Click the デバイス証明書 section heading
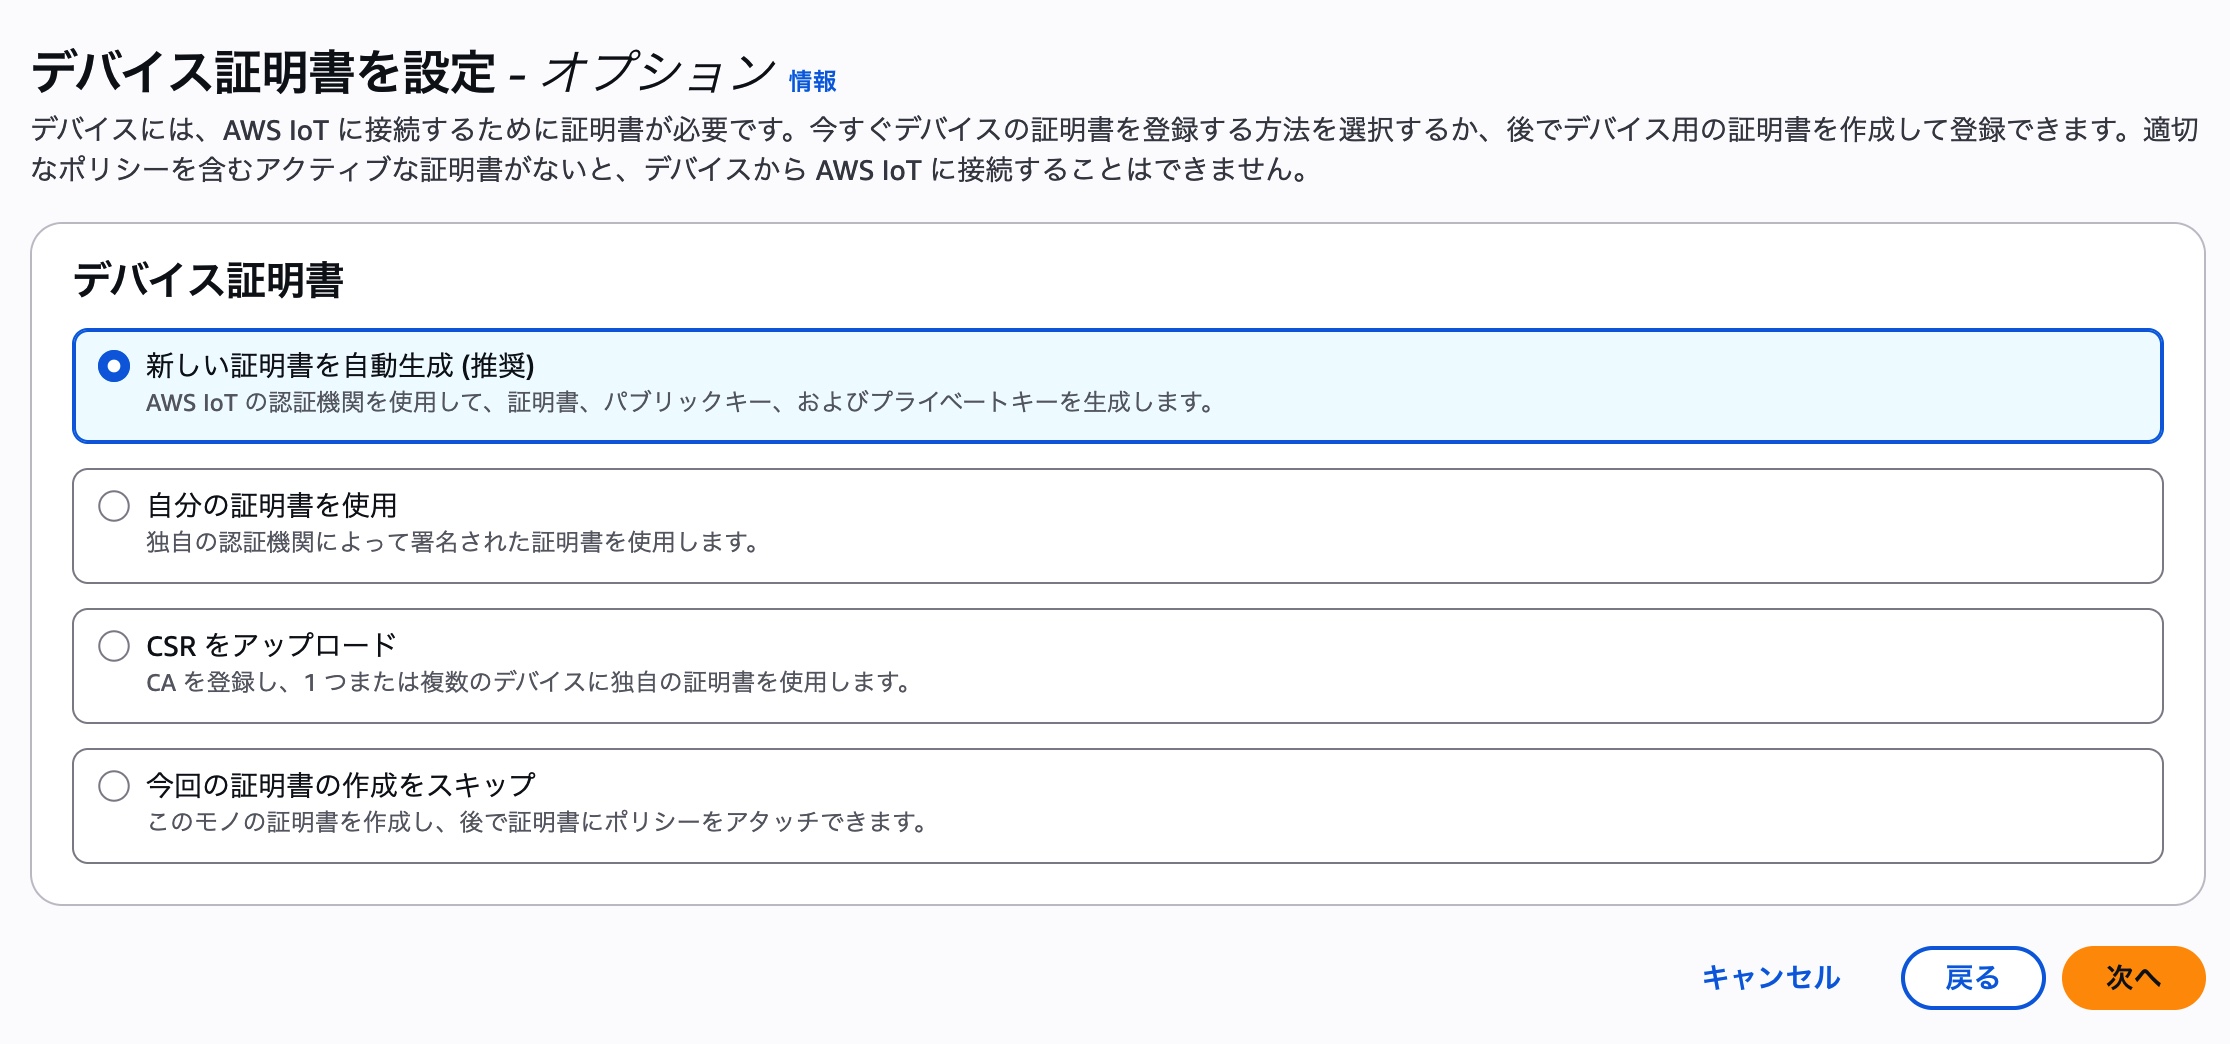This screenshot has height=1044, width=2230. click(x=208, y=280)
